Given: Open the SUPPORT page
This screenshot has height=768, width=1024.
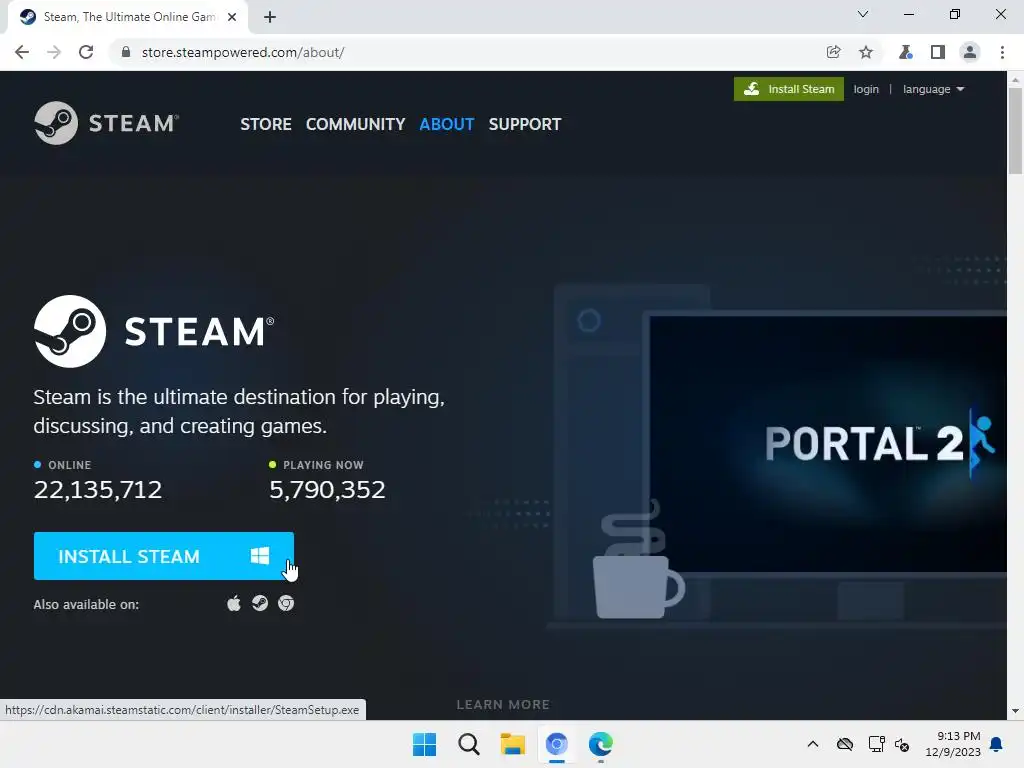Looking at the screenshot, I should 525,124.
